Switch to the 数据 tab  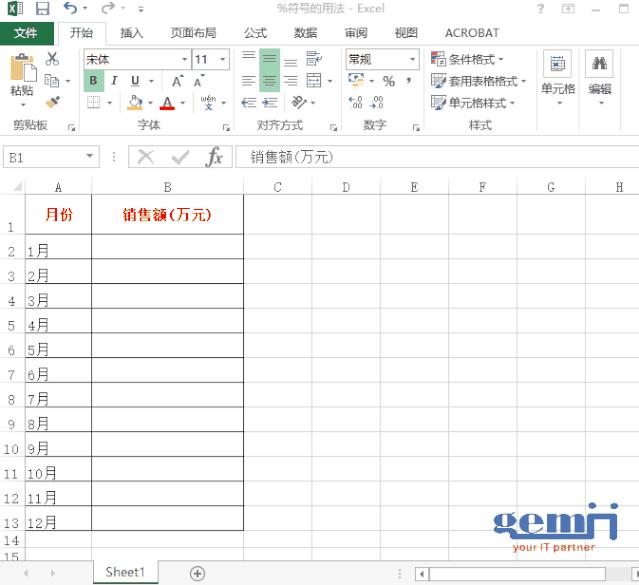pyautogui.click(x=306, y=33)
